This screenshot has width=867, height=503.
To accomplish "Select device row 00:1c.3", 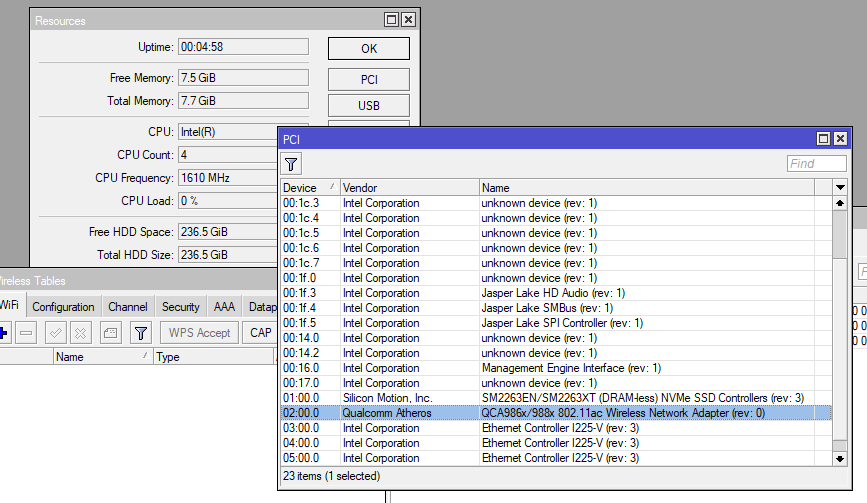I will (x=556, y=203).
